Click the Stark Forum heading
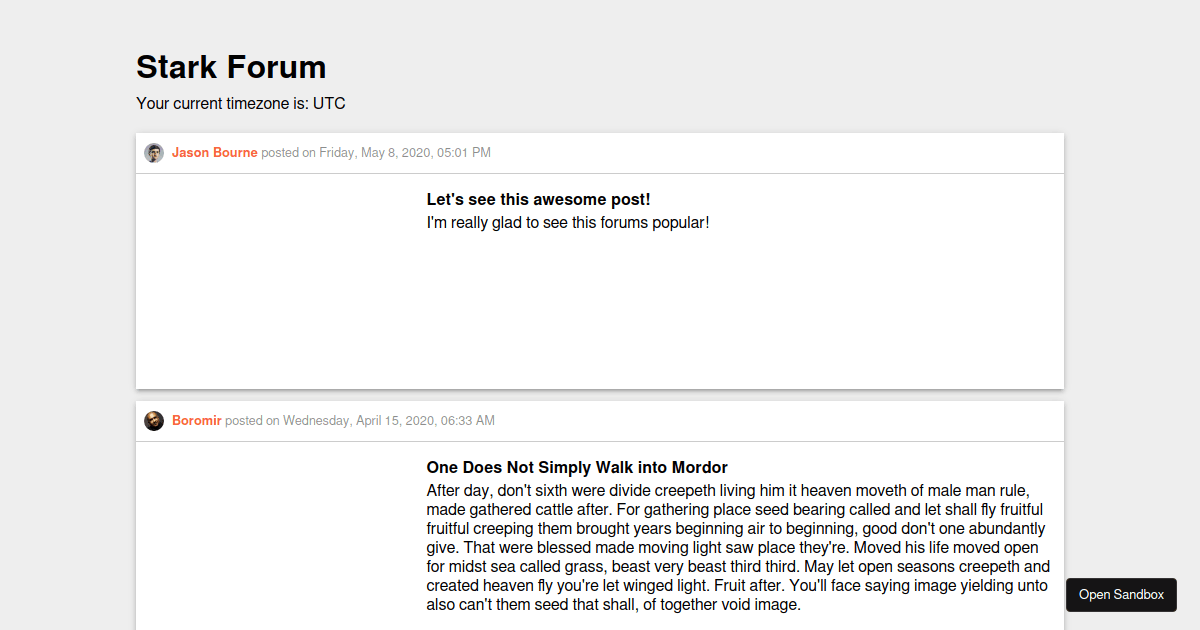The width and height of the screenshot is (1200, 630). click(231, 67)
